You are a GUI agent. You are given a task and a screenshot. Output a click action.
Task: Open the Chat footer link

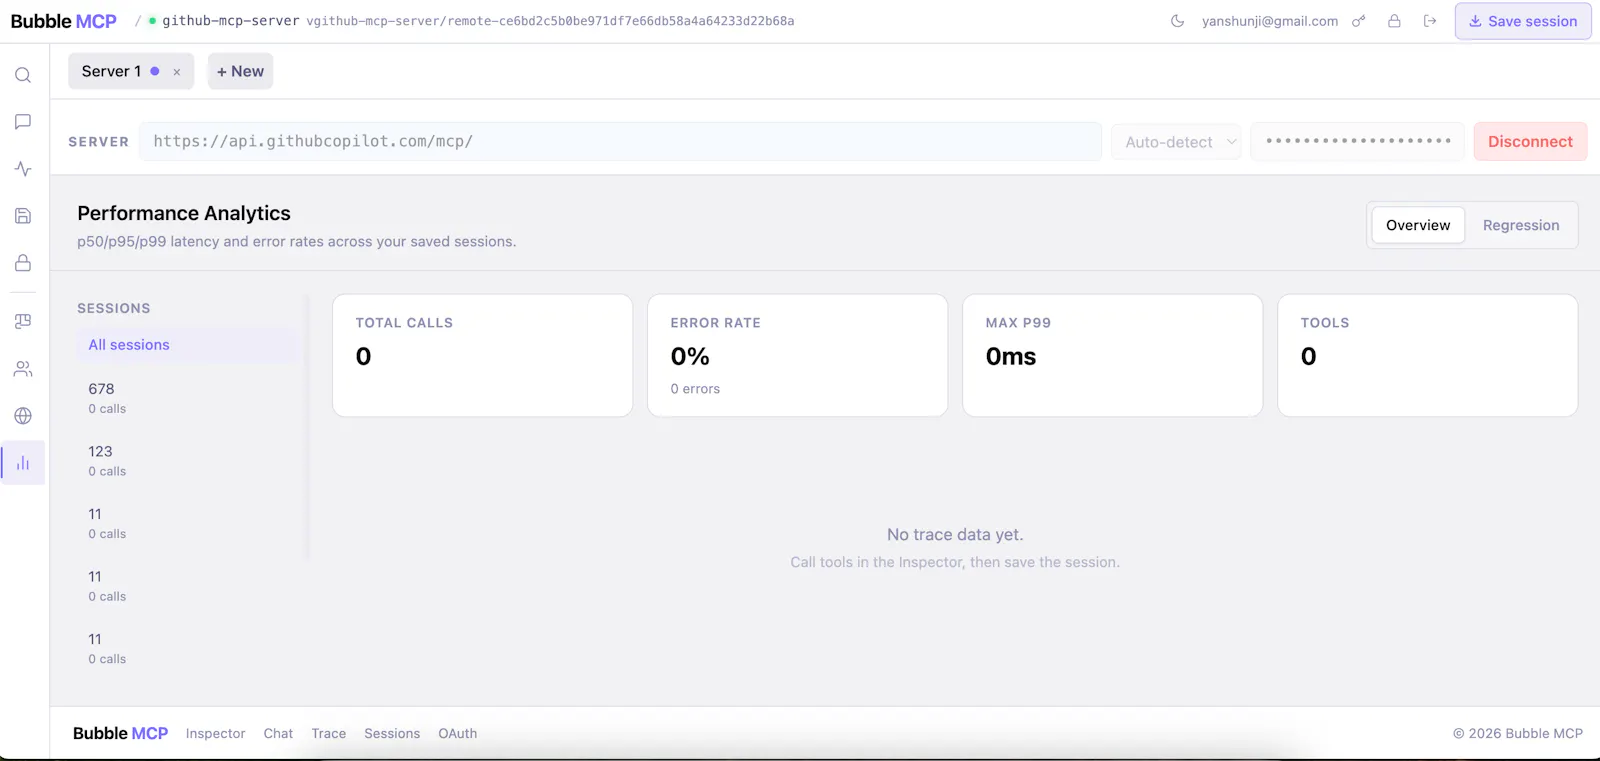[278, 734]
